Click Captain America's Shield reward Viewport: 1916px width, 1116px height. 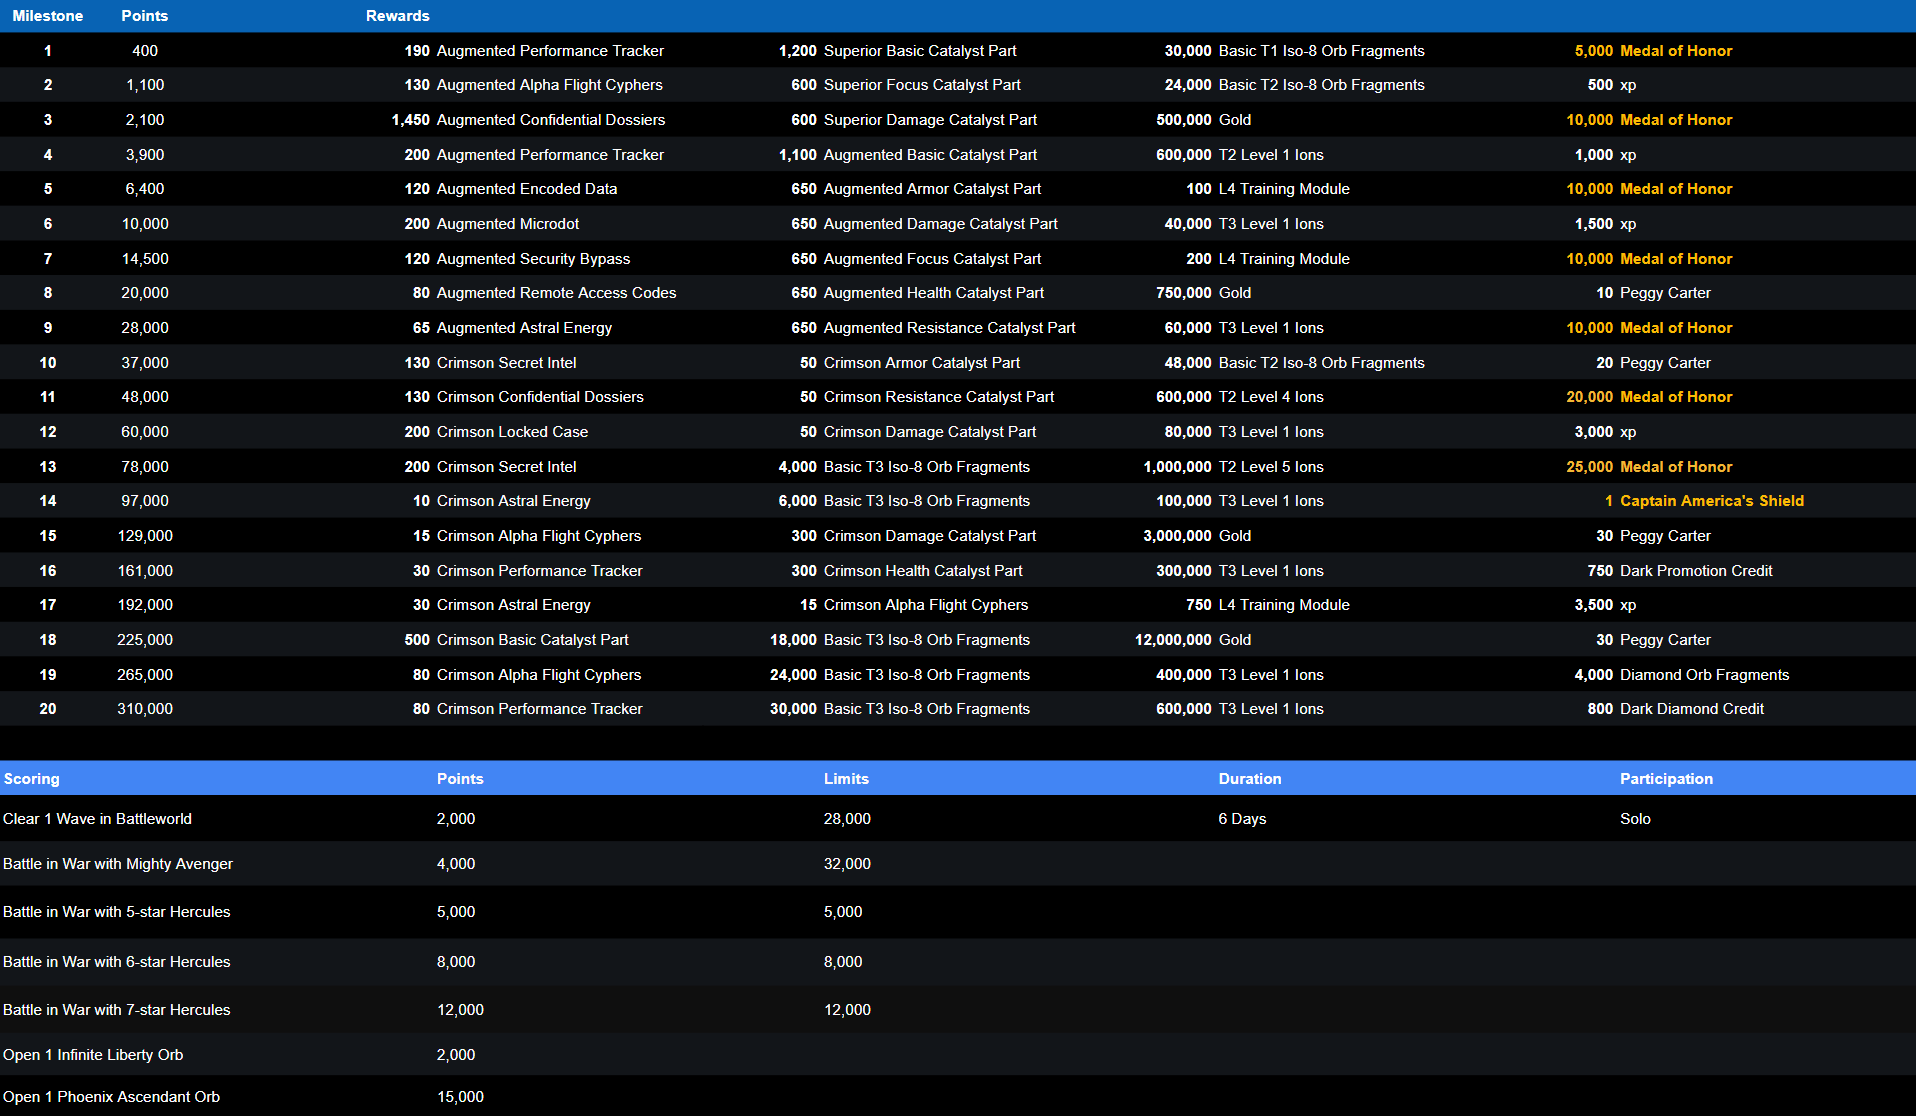(1711, 501)
